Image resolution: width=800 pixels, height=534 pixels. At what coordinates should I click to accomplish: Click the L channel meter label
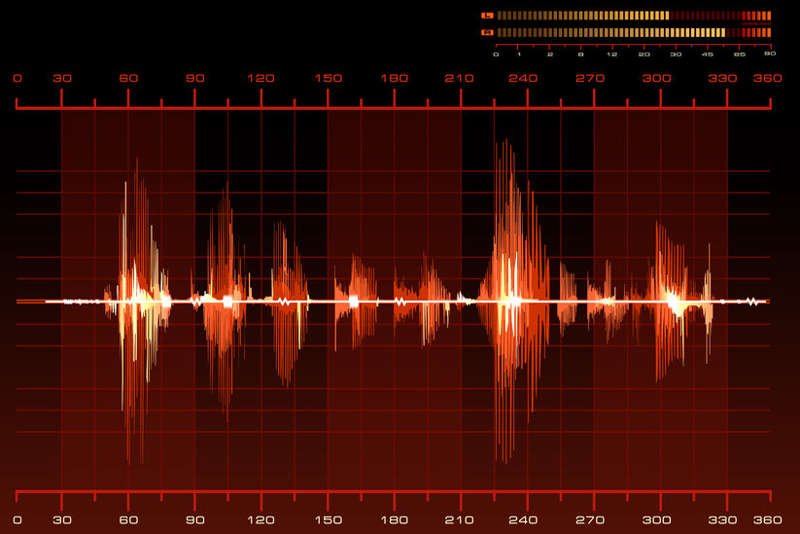point(487,16)
